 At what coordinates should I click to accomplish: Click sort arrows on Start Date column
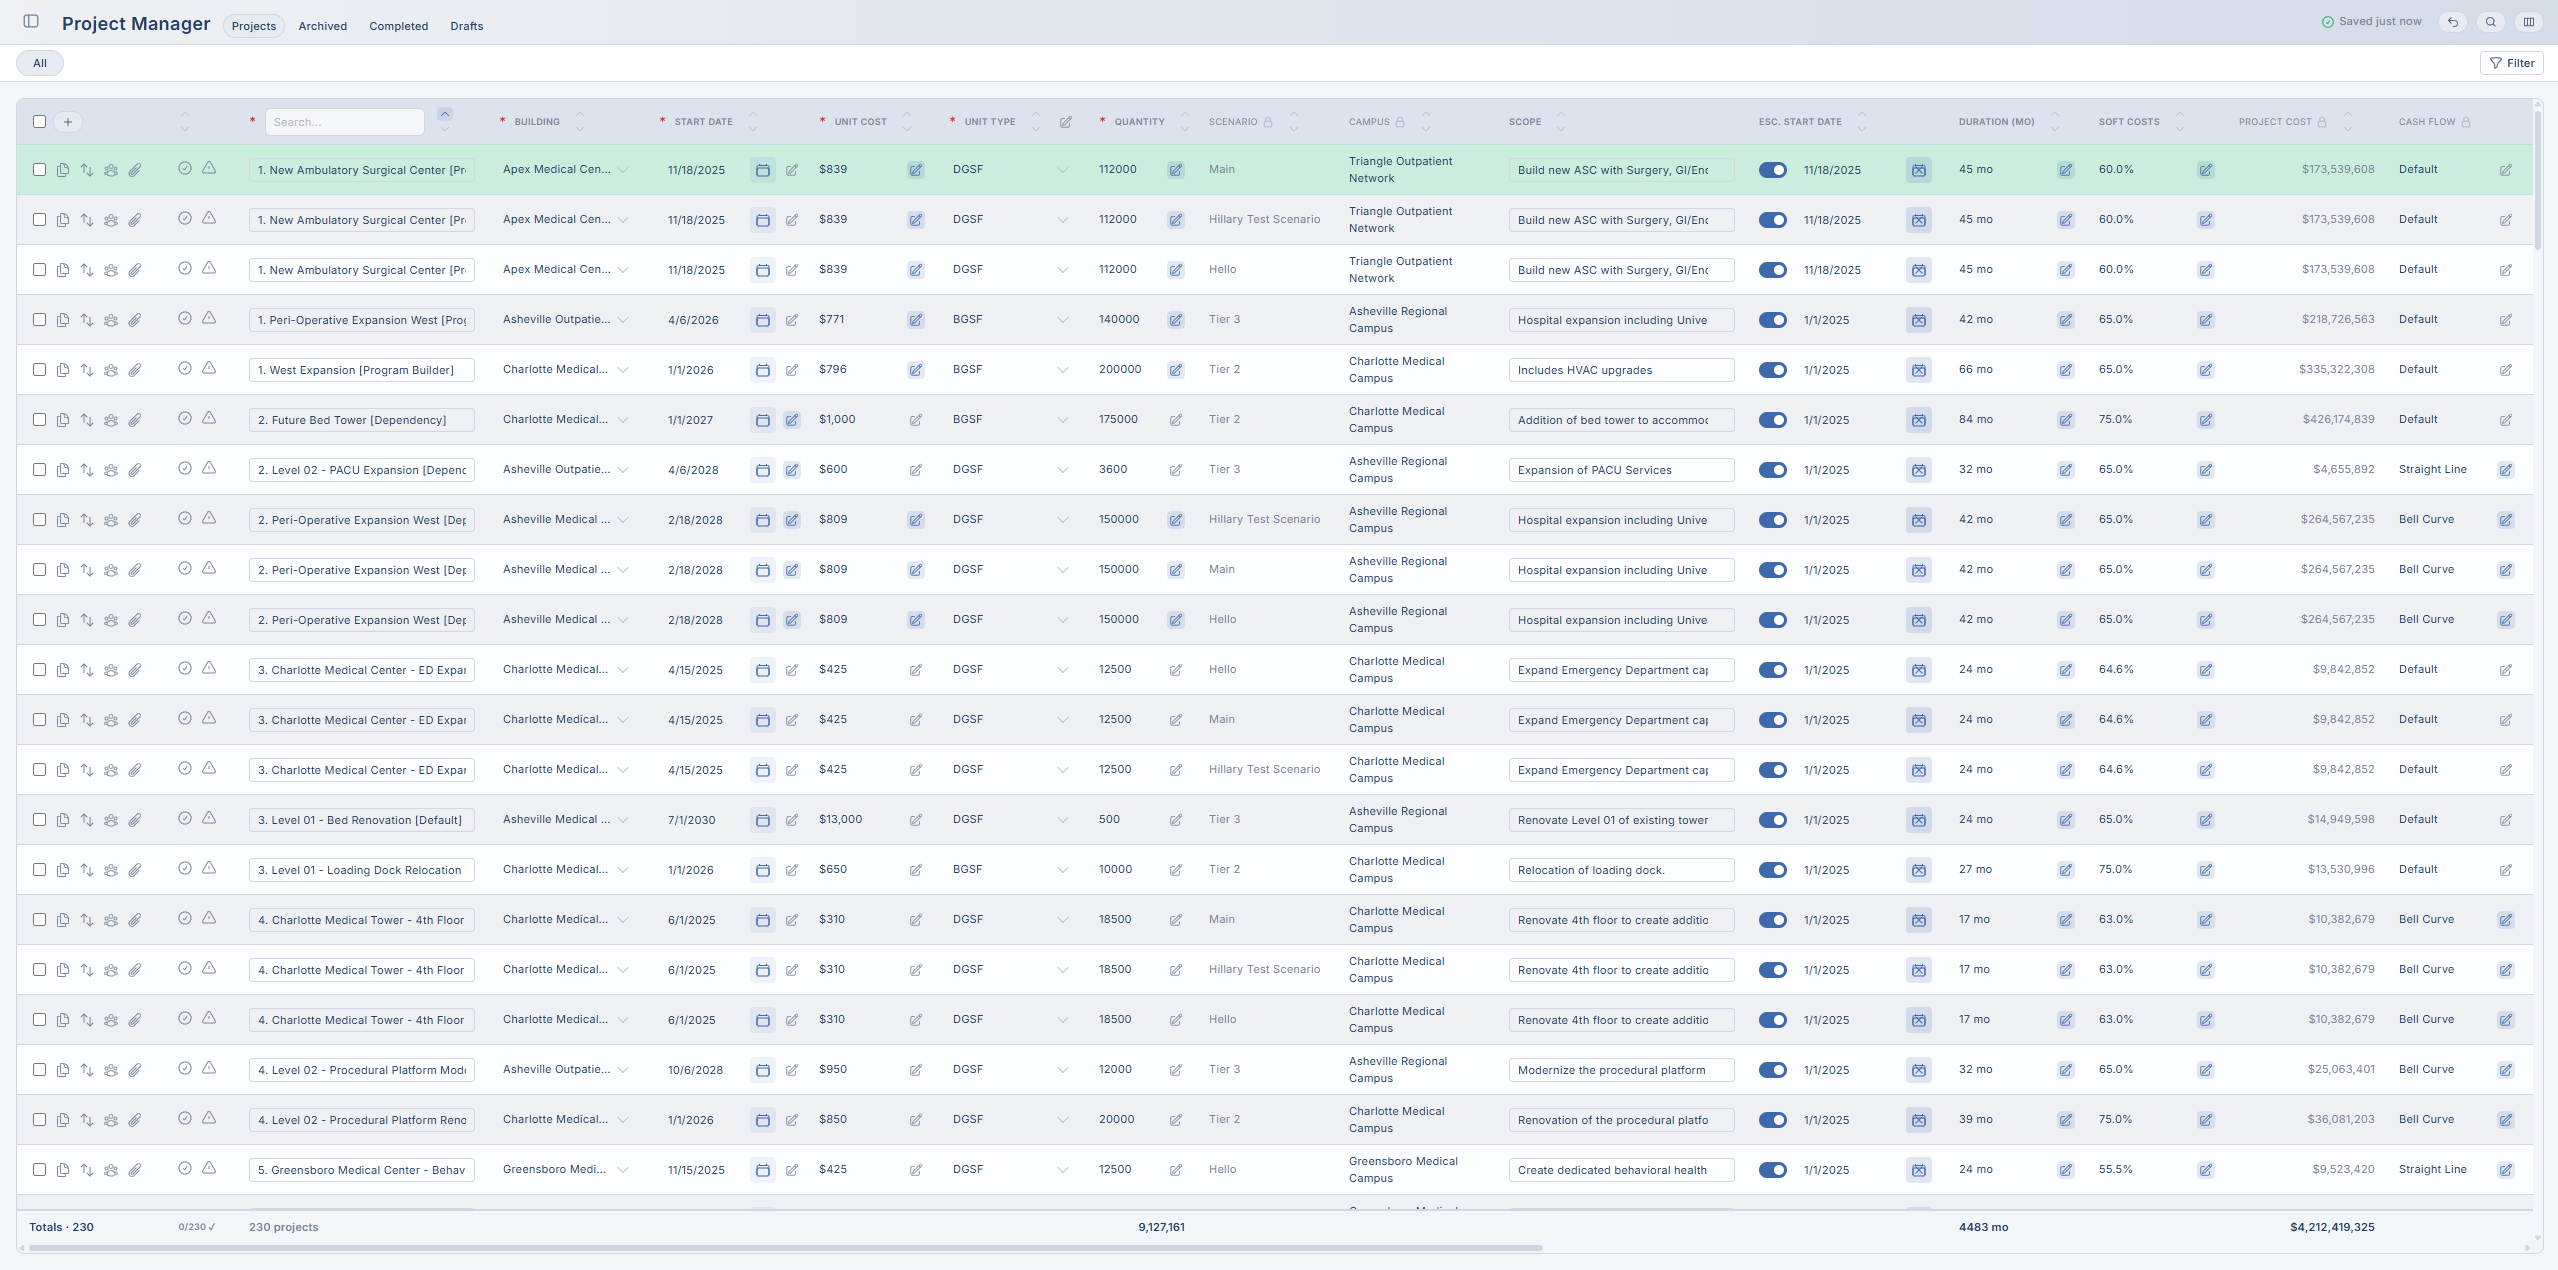pos(753,122)
